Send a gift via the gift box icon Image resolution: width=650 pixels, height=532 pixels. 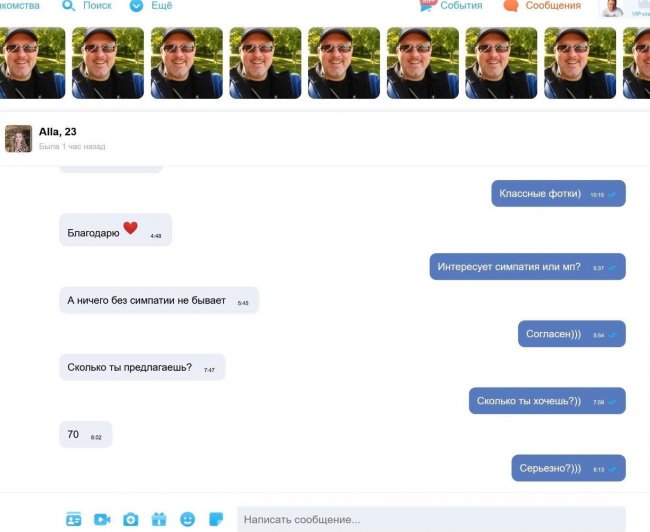point(159,519)
